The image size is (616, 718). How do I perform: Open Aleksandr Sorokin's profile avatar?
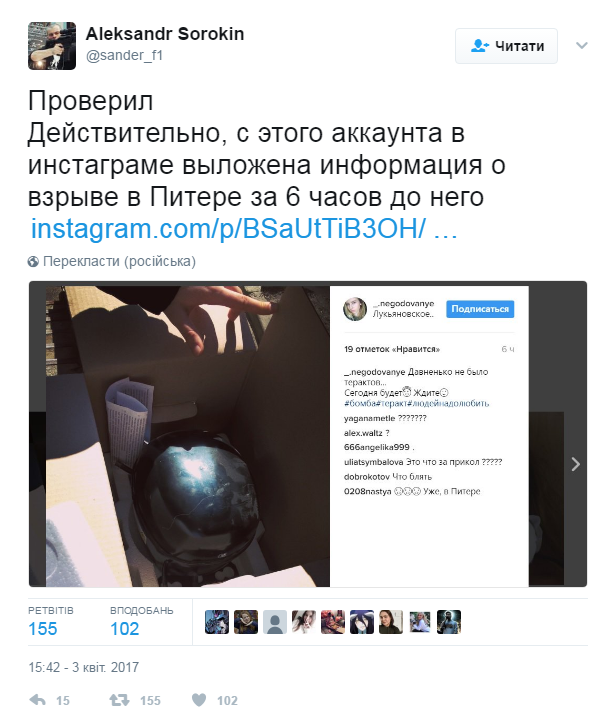coord(52,46)
